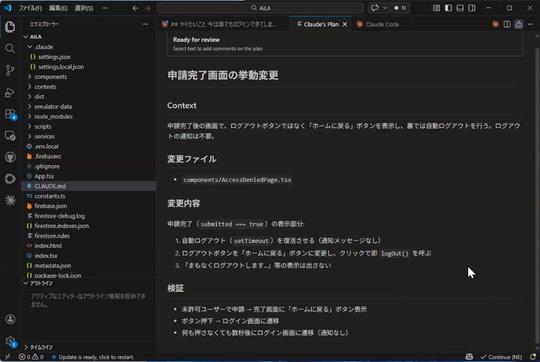
Task: Open the chat icon in title bar
Action: coord(375,8)
